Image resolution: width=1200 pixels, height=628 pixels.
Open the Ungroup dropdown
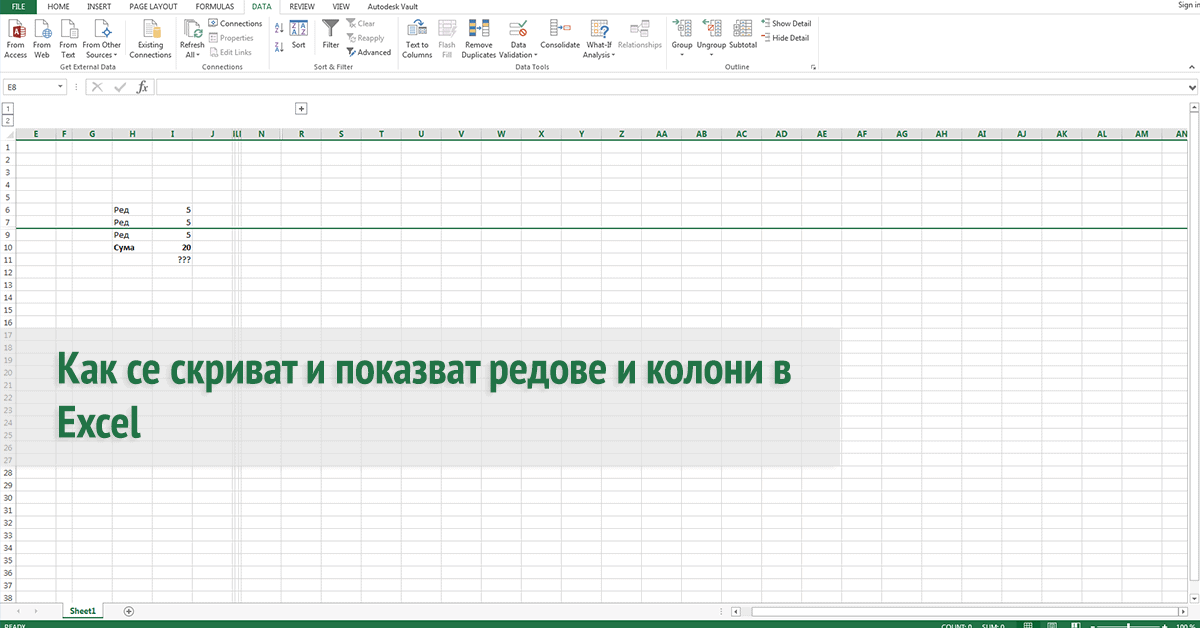[x=711, y=38]
